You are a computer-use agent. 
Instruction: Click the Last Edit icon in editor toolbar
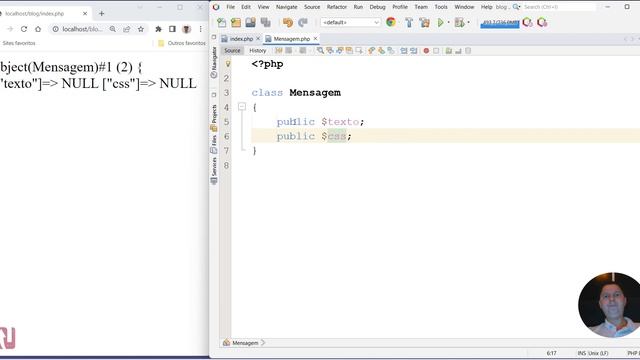[279, 51]
